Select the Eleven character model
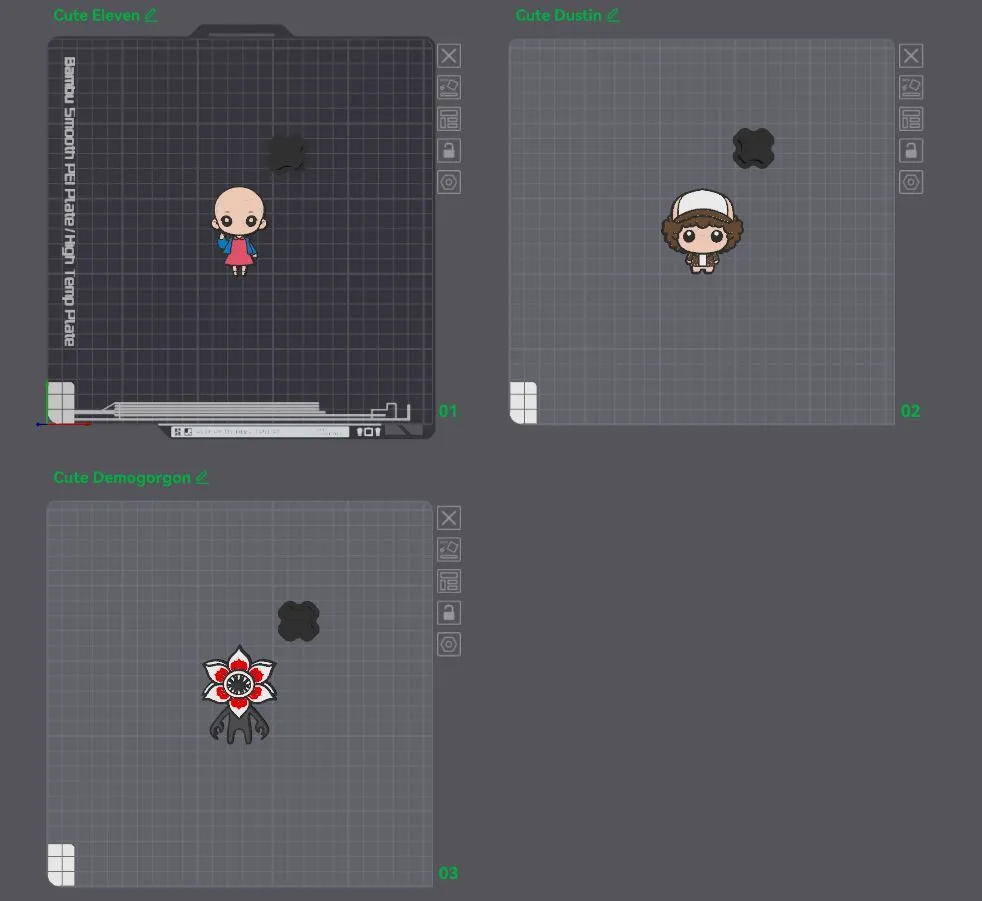982x901 pixels. click(239, 231)
